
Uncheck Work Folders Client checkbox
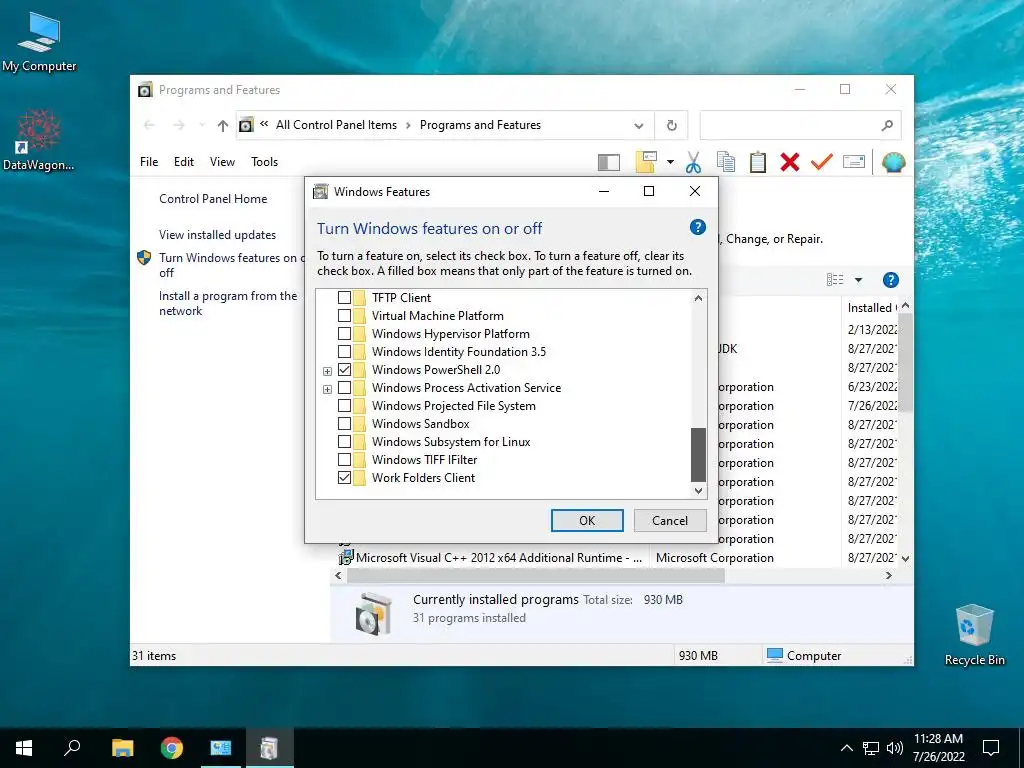[344, 477]
